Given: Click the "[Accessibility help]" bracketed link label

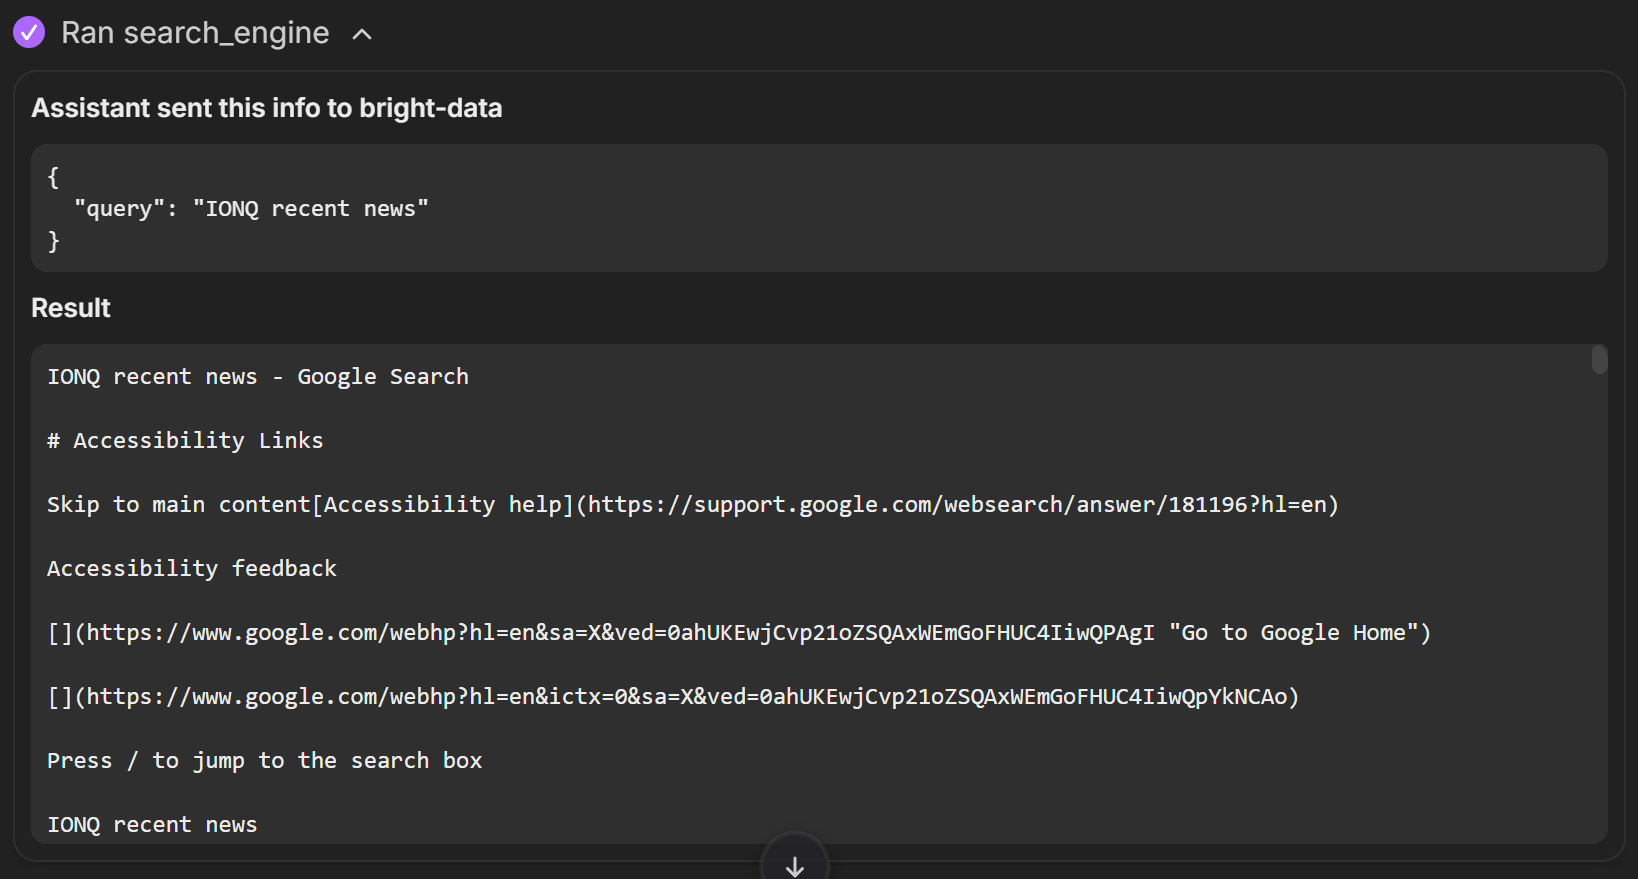Looking at the screenshot, I should 443,505.
